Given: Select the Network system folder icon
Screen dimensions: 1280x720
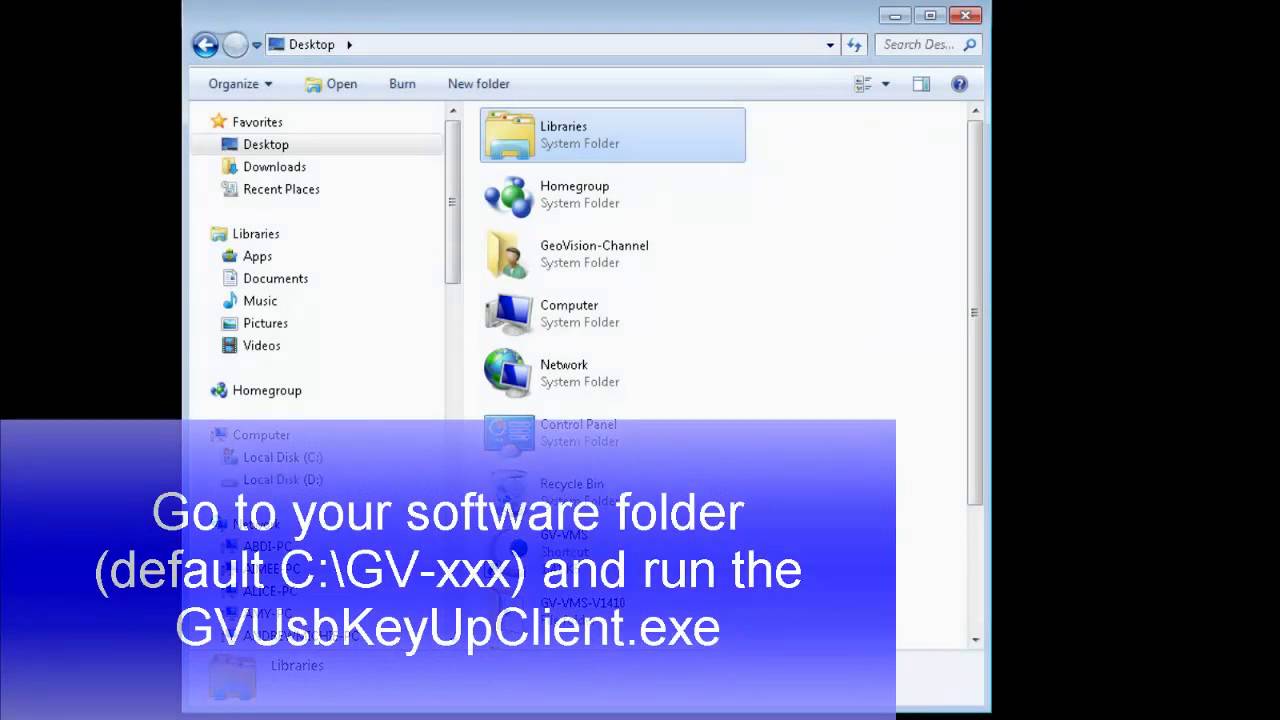Looking at the screenshot, I should pyautogui.click(x=509, y=373).
